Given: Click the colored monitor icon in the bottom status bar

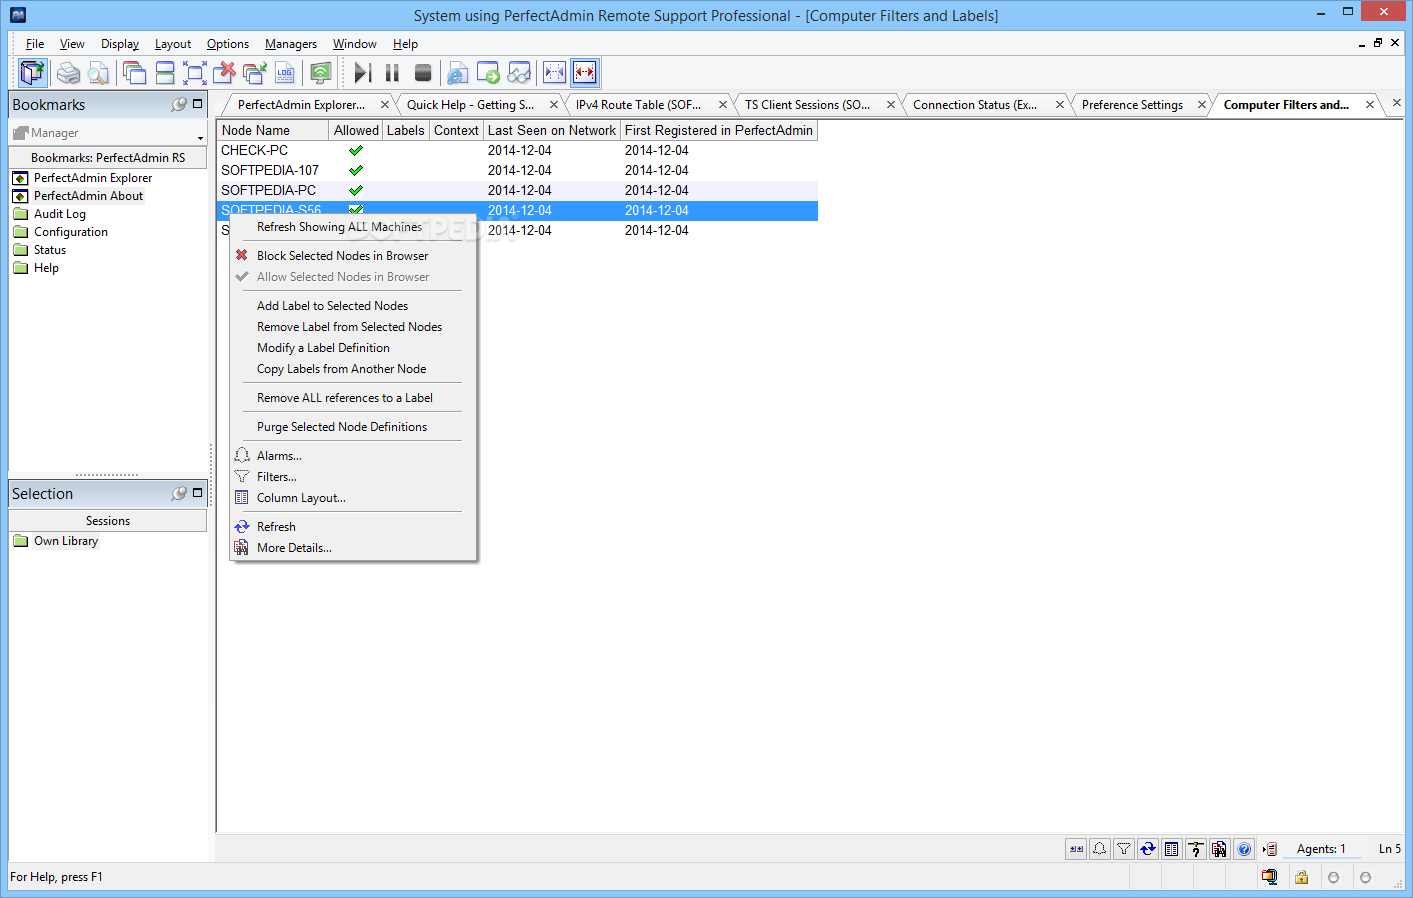Looking at the screenshot, I should pos(1269,877).
